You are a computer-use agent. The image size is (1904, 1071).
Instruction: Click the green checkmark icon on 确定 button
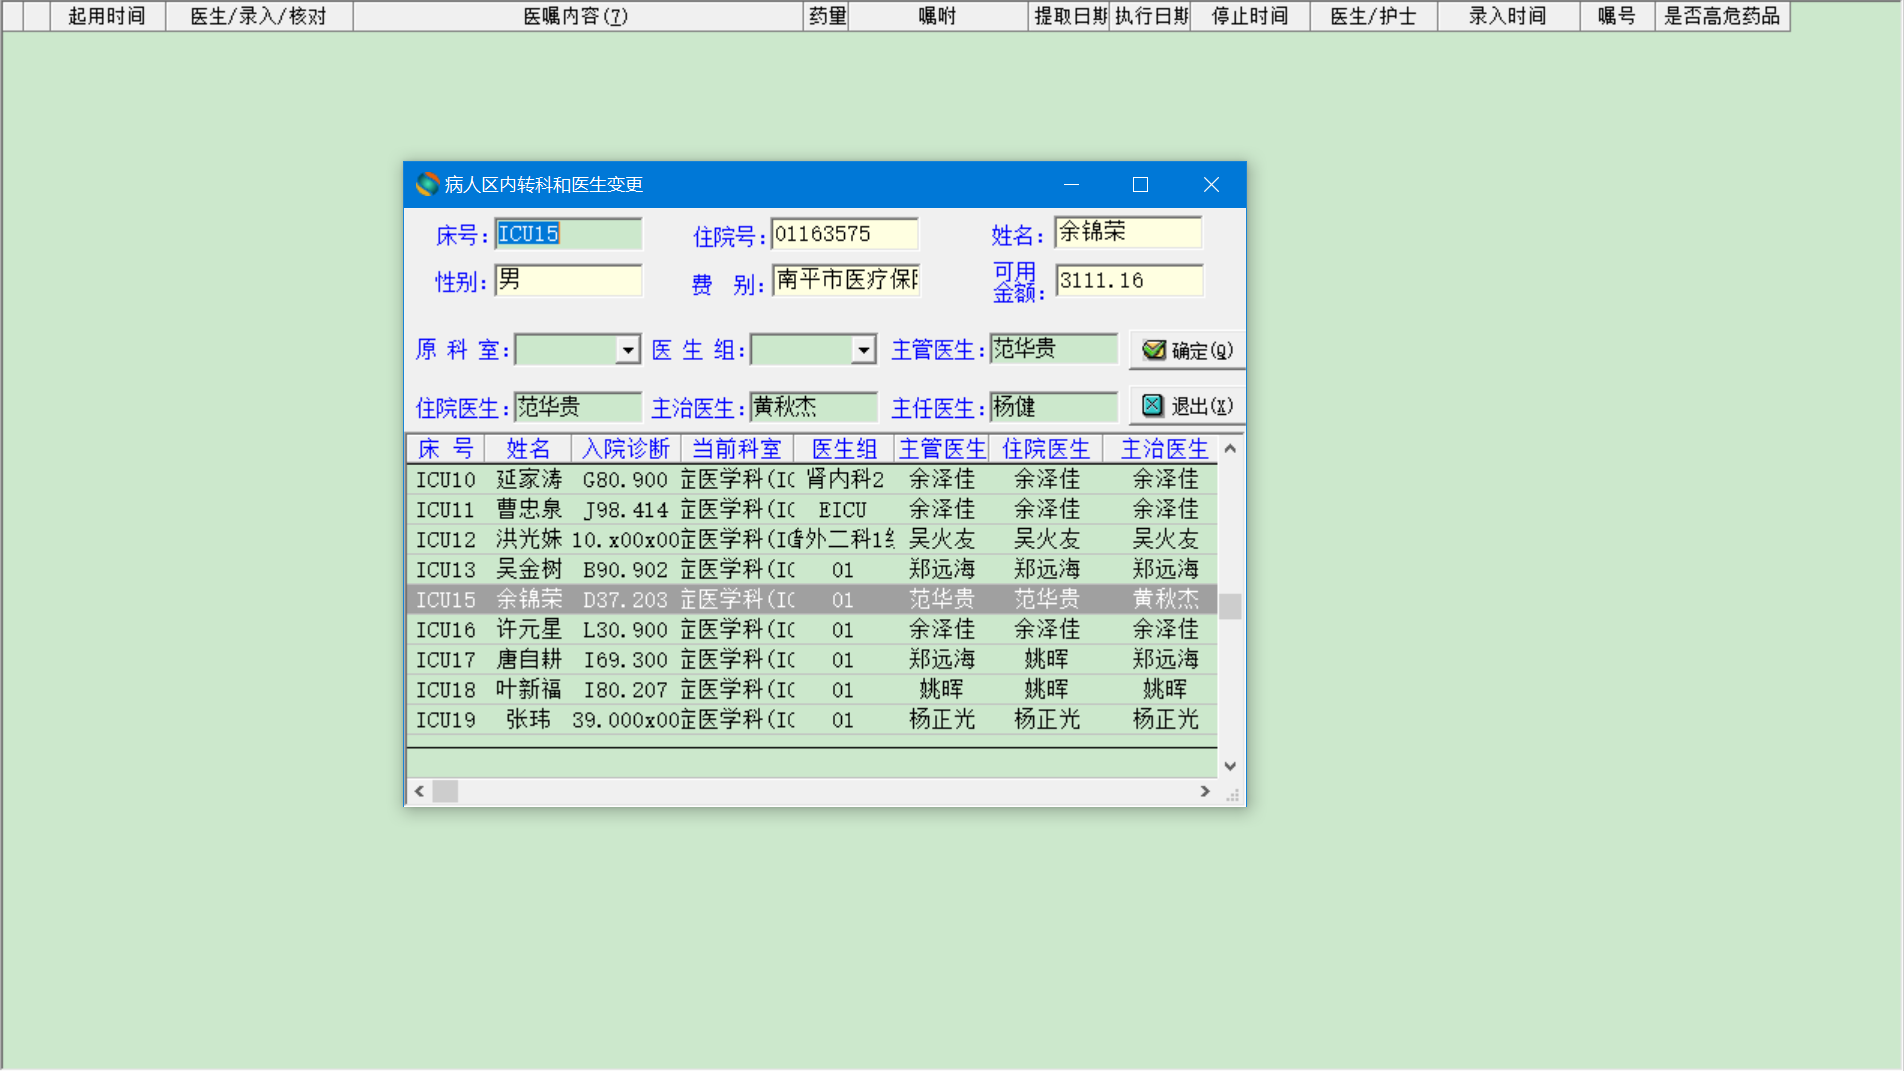click(1154, 350)
